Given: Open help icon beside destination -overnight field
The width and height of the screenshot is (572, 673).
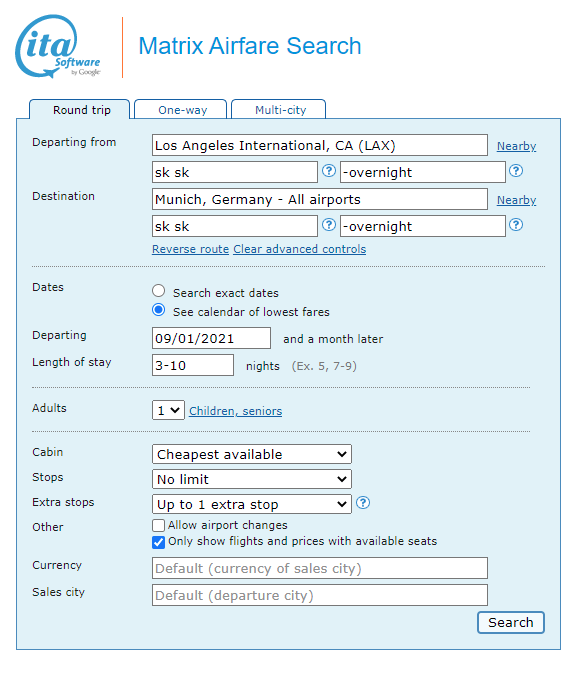Looking at the screenshot, I should pos(516,225).
